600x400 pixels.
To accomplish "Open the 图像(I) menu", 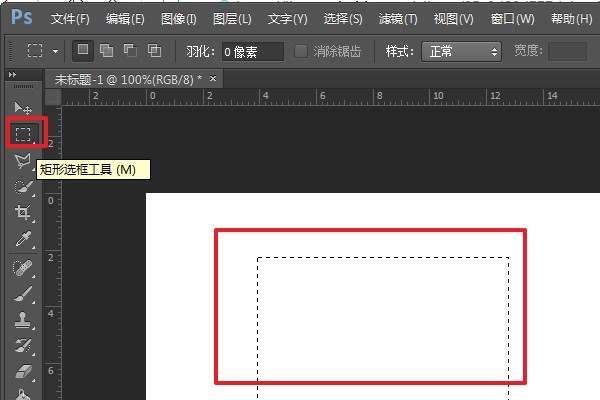I will pyautogui.click(x=179, y=19).
